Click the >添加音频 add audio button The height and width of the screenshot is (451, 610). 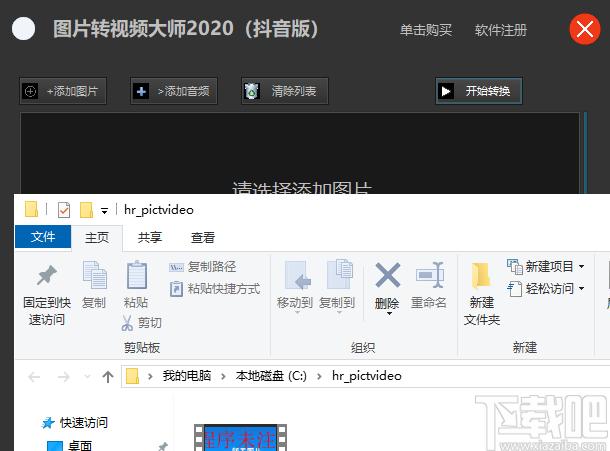pyautogui.click(x=174, y=91)
